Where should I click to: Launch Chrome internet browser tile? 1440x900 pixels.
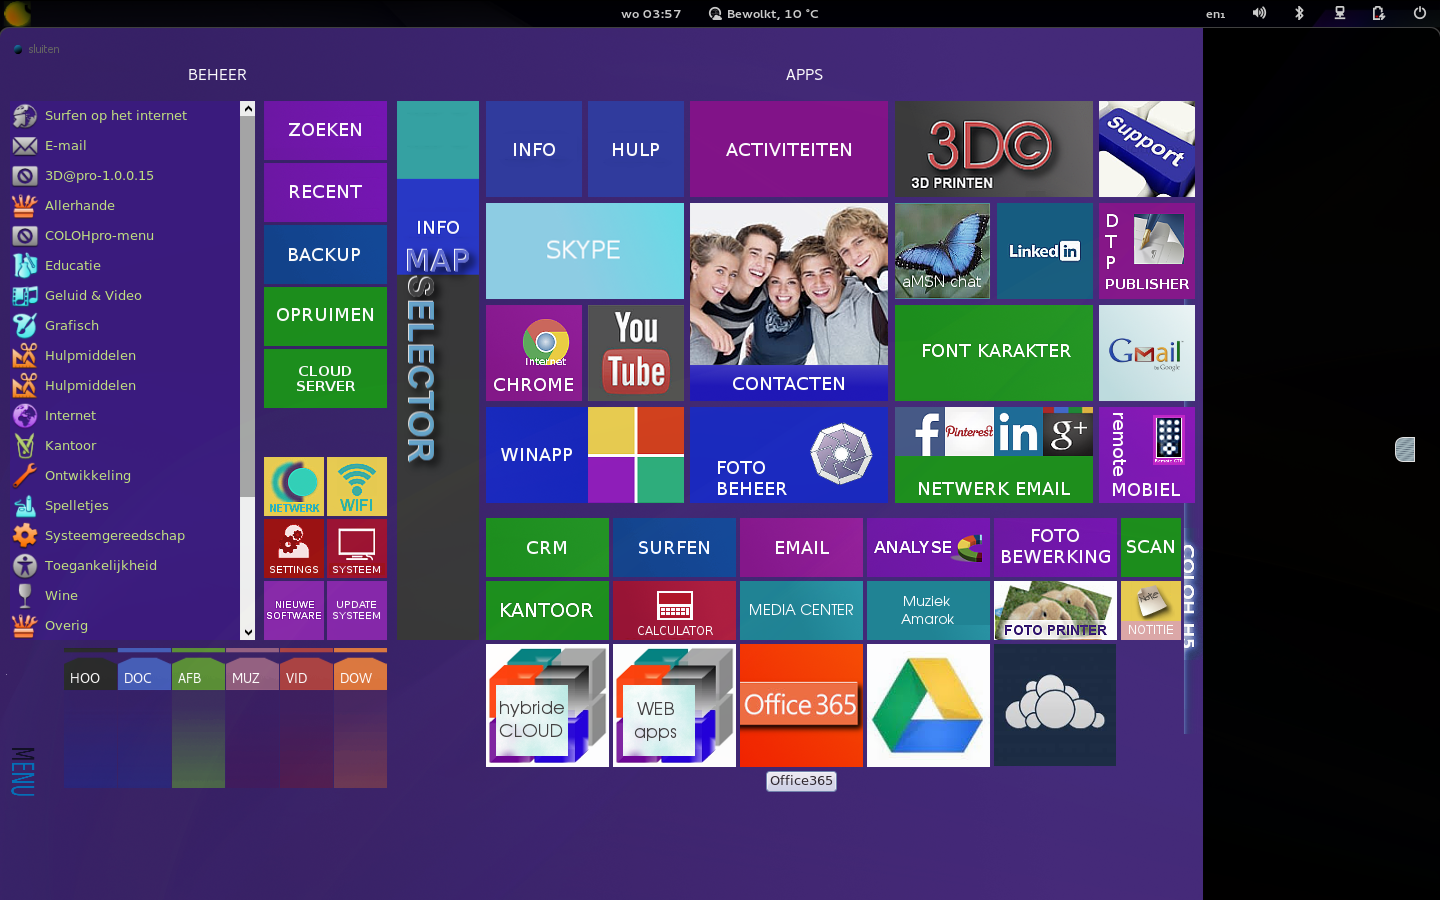point(534,353)
